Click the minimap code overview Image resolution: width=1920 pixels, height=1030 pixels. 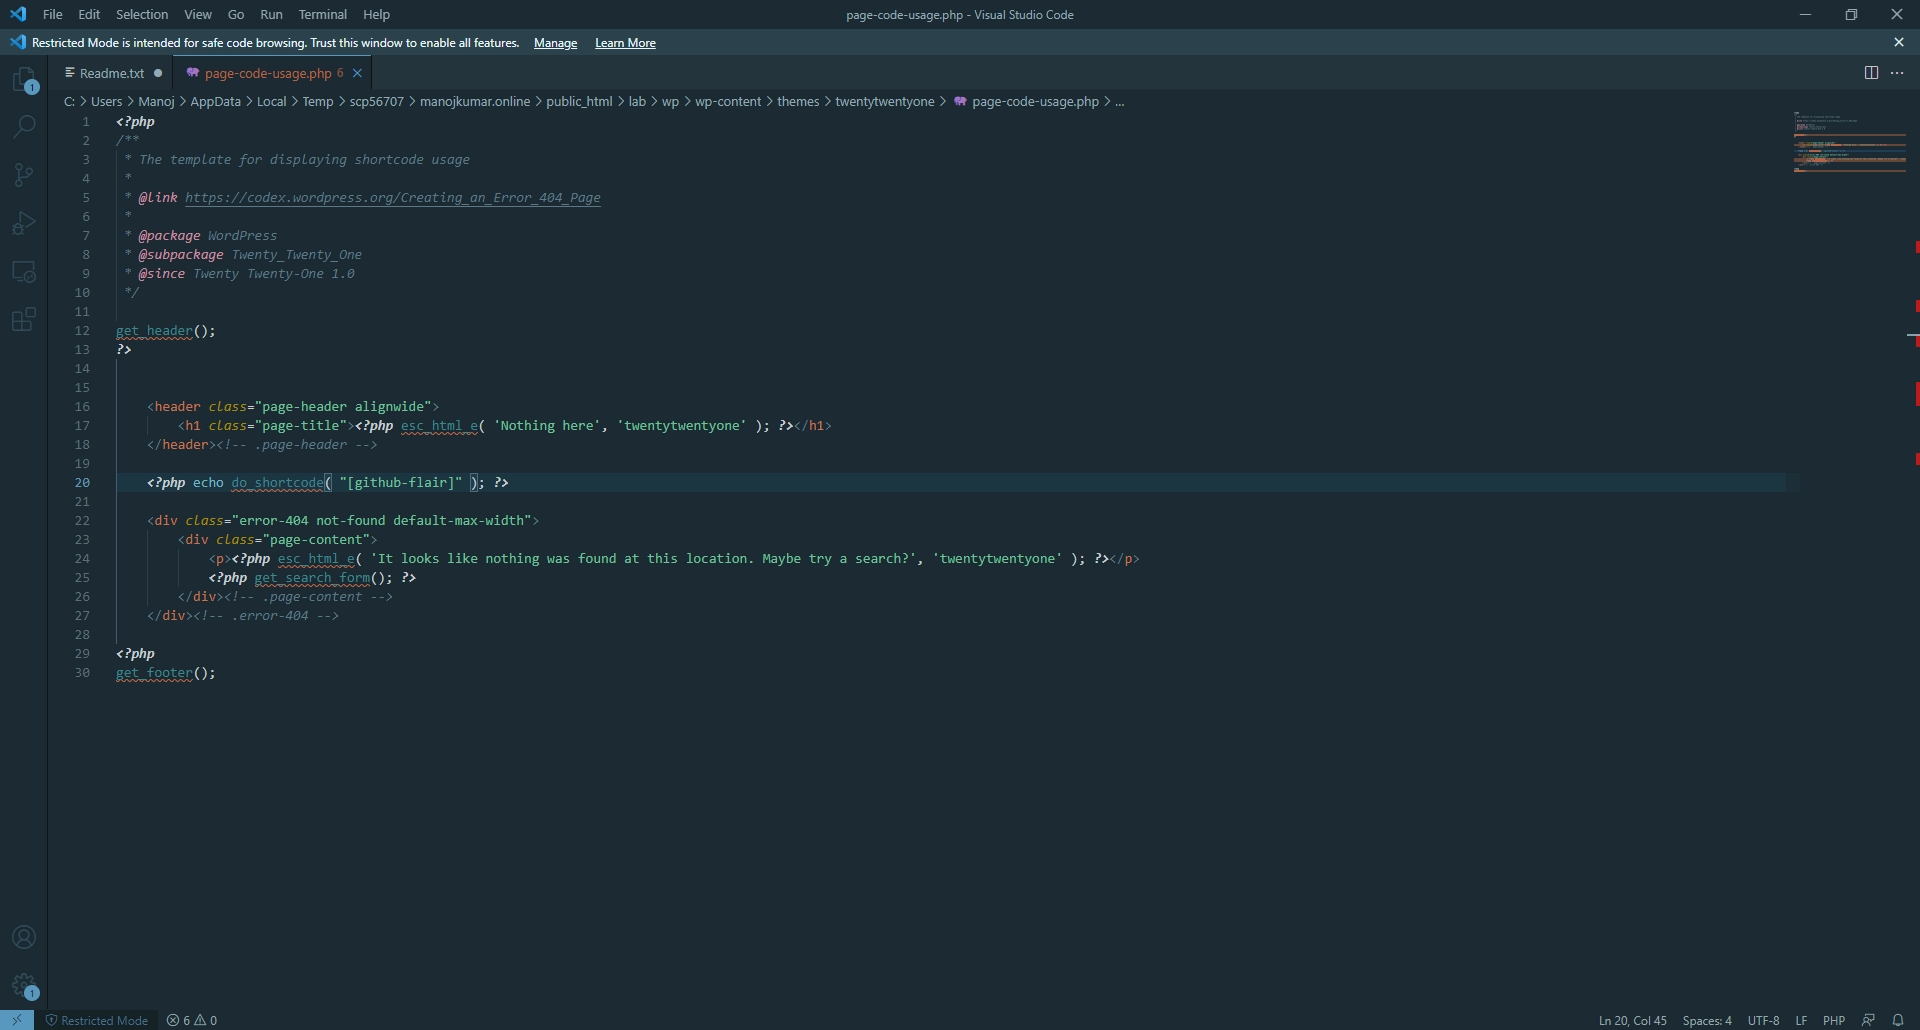pos(1849,145)
